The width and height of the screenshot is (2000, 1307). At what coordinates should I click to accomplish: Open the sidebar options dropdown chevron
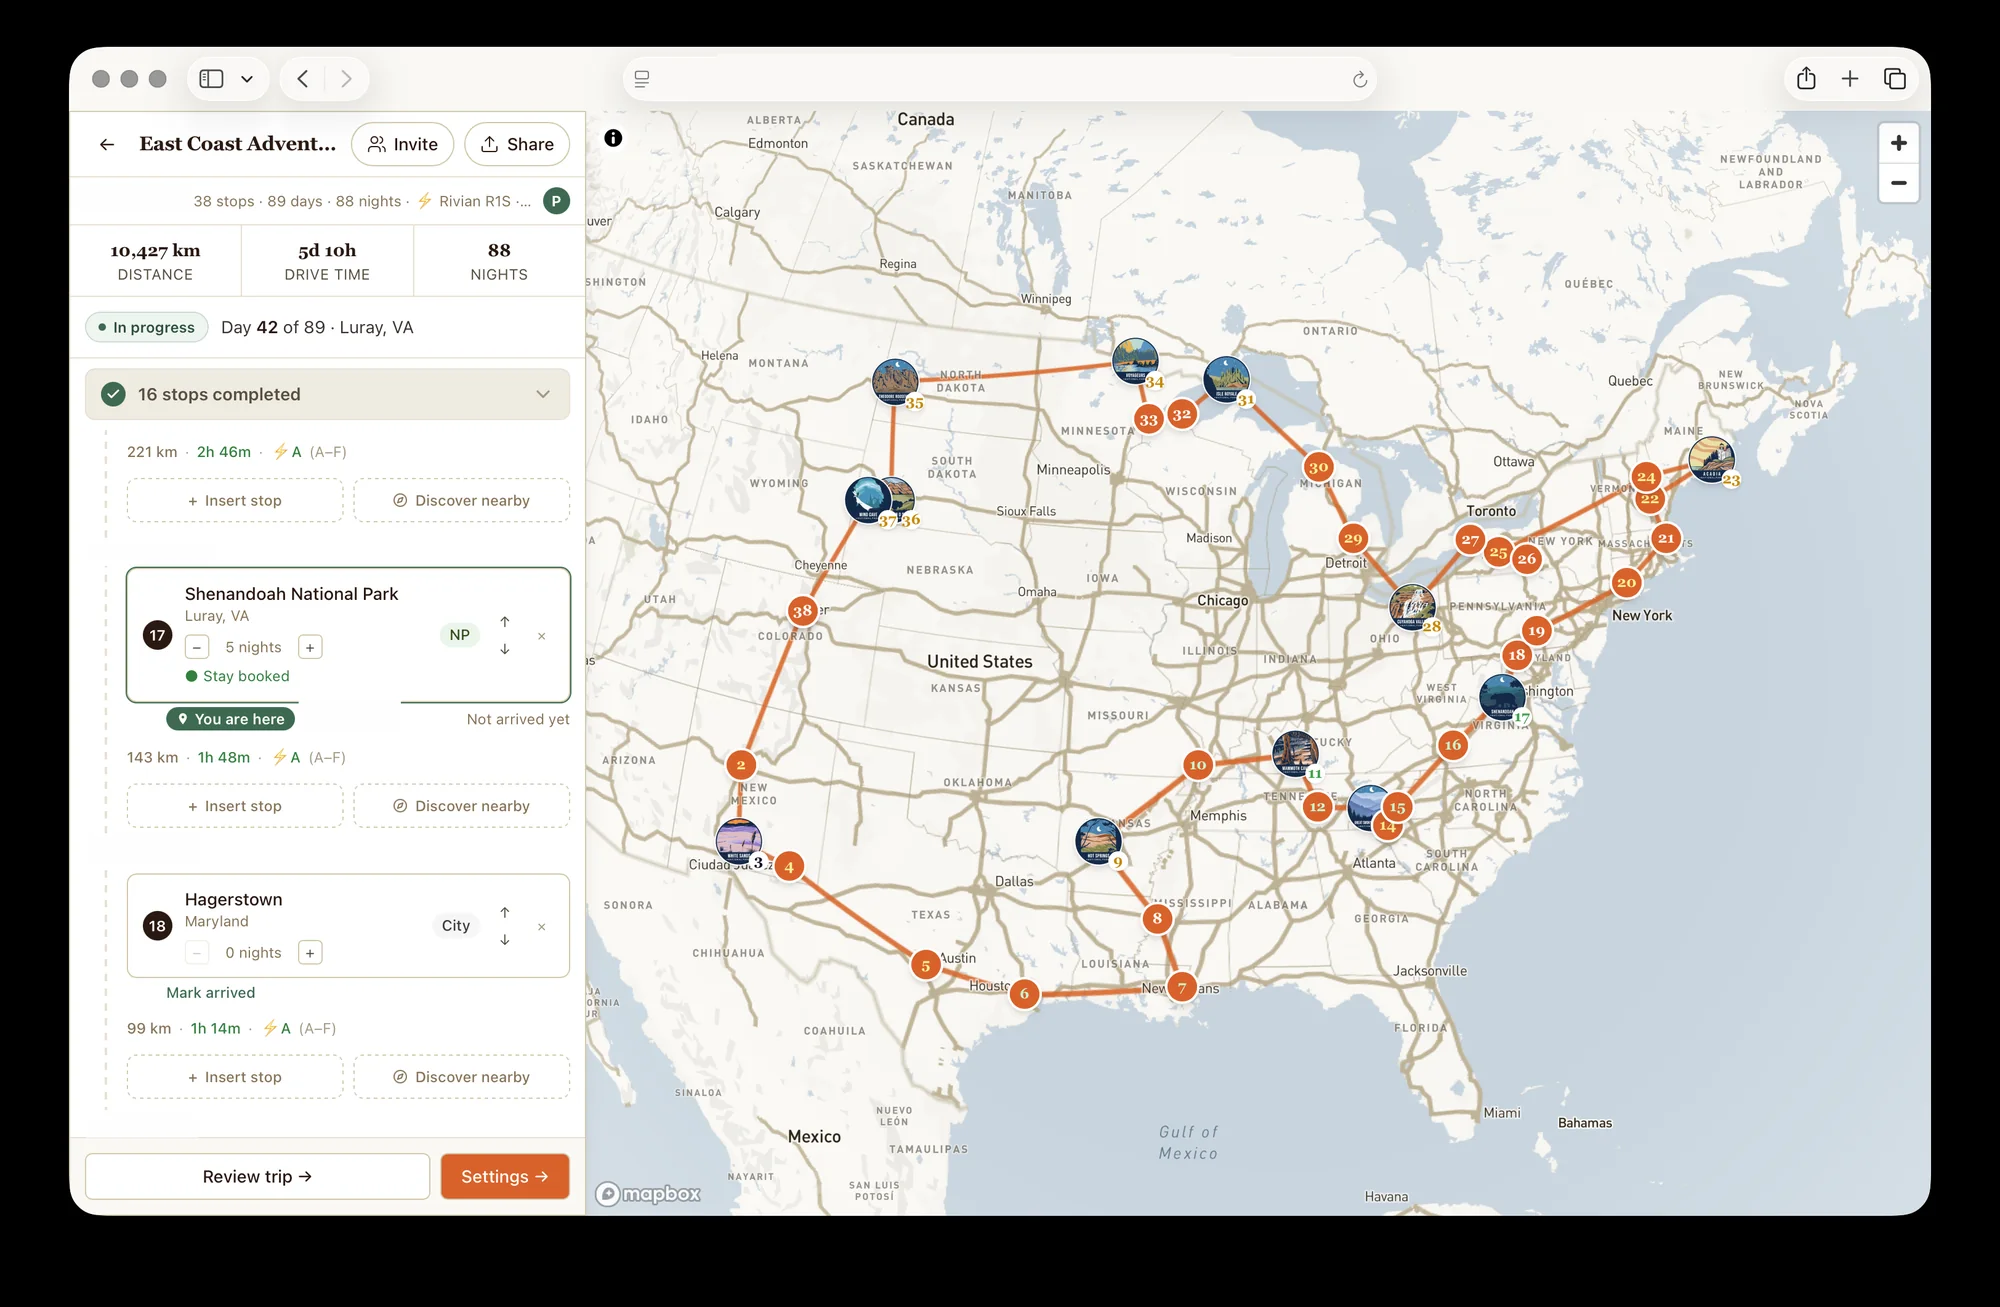point(247,79)
